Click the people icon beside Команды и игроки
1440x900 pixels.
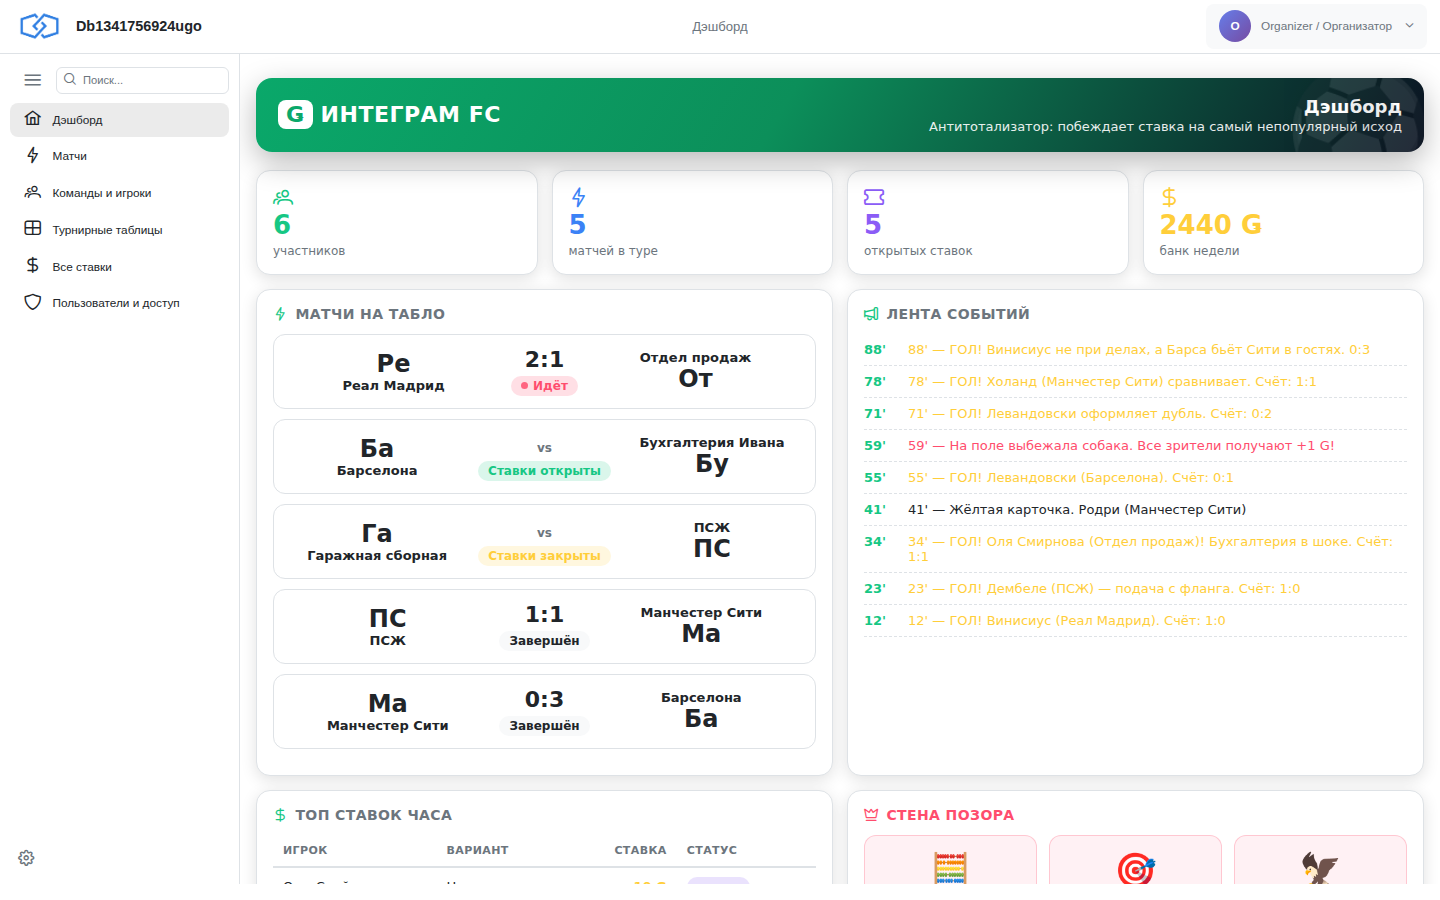point(33,192)
